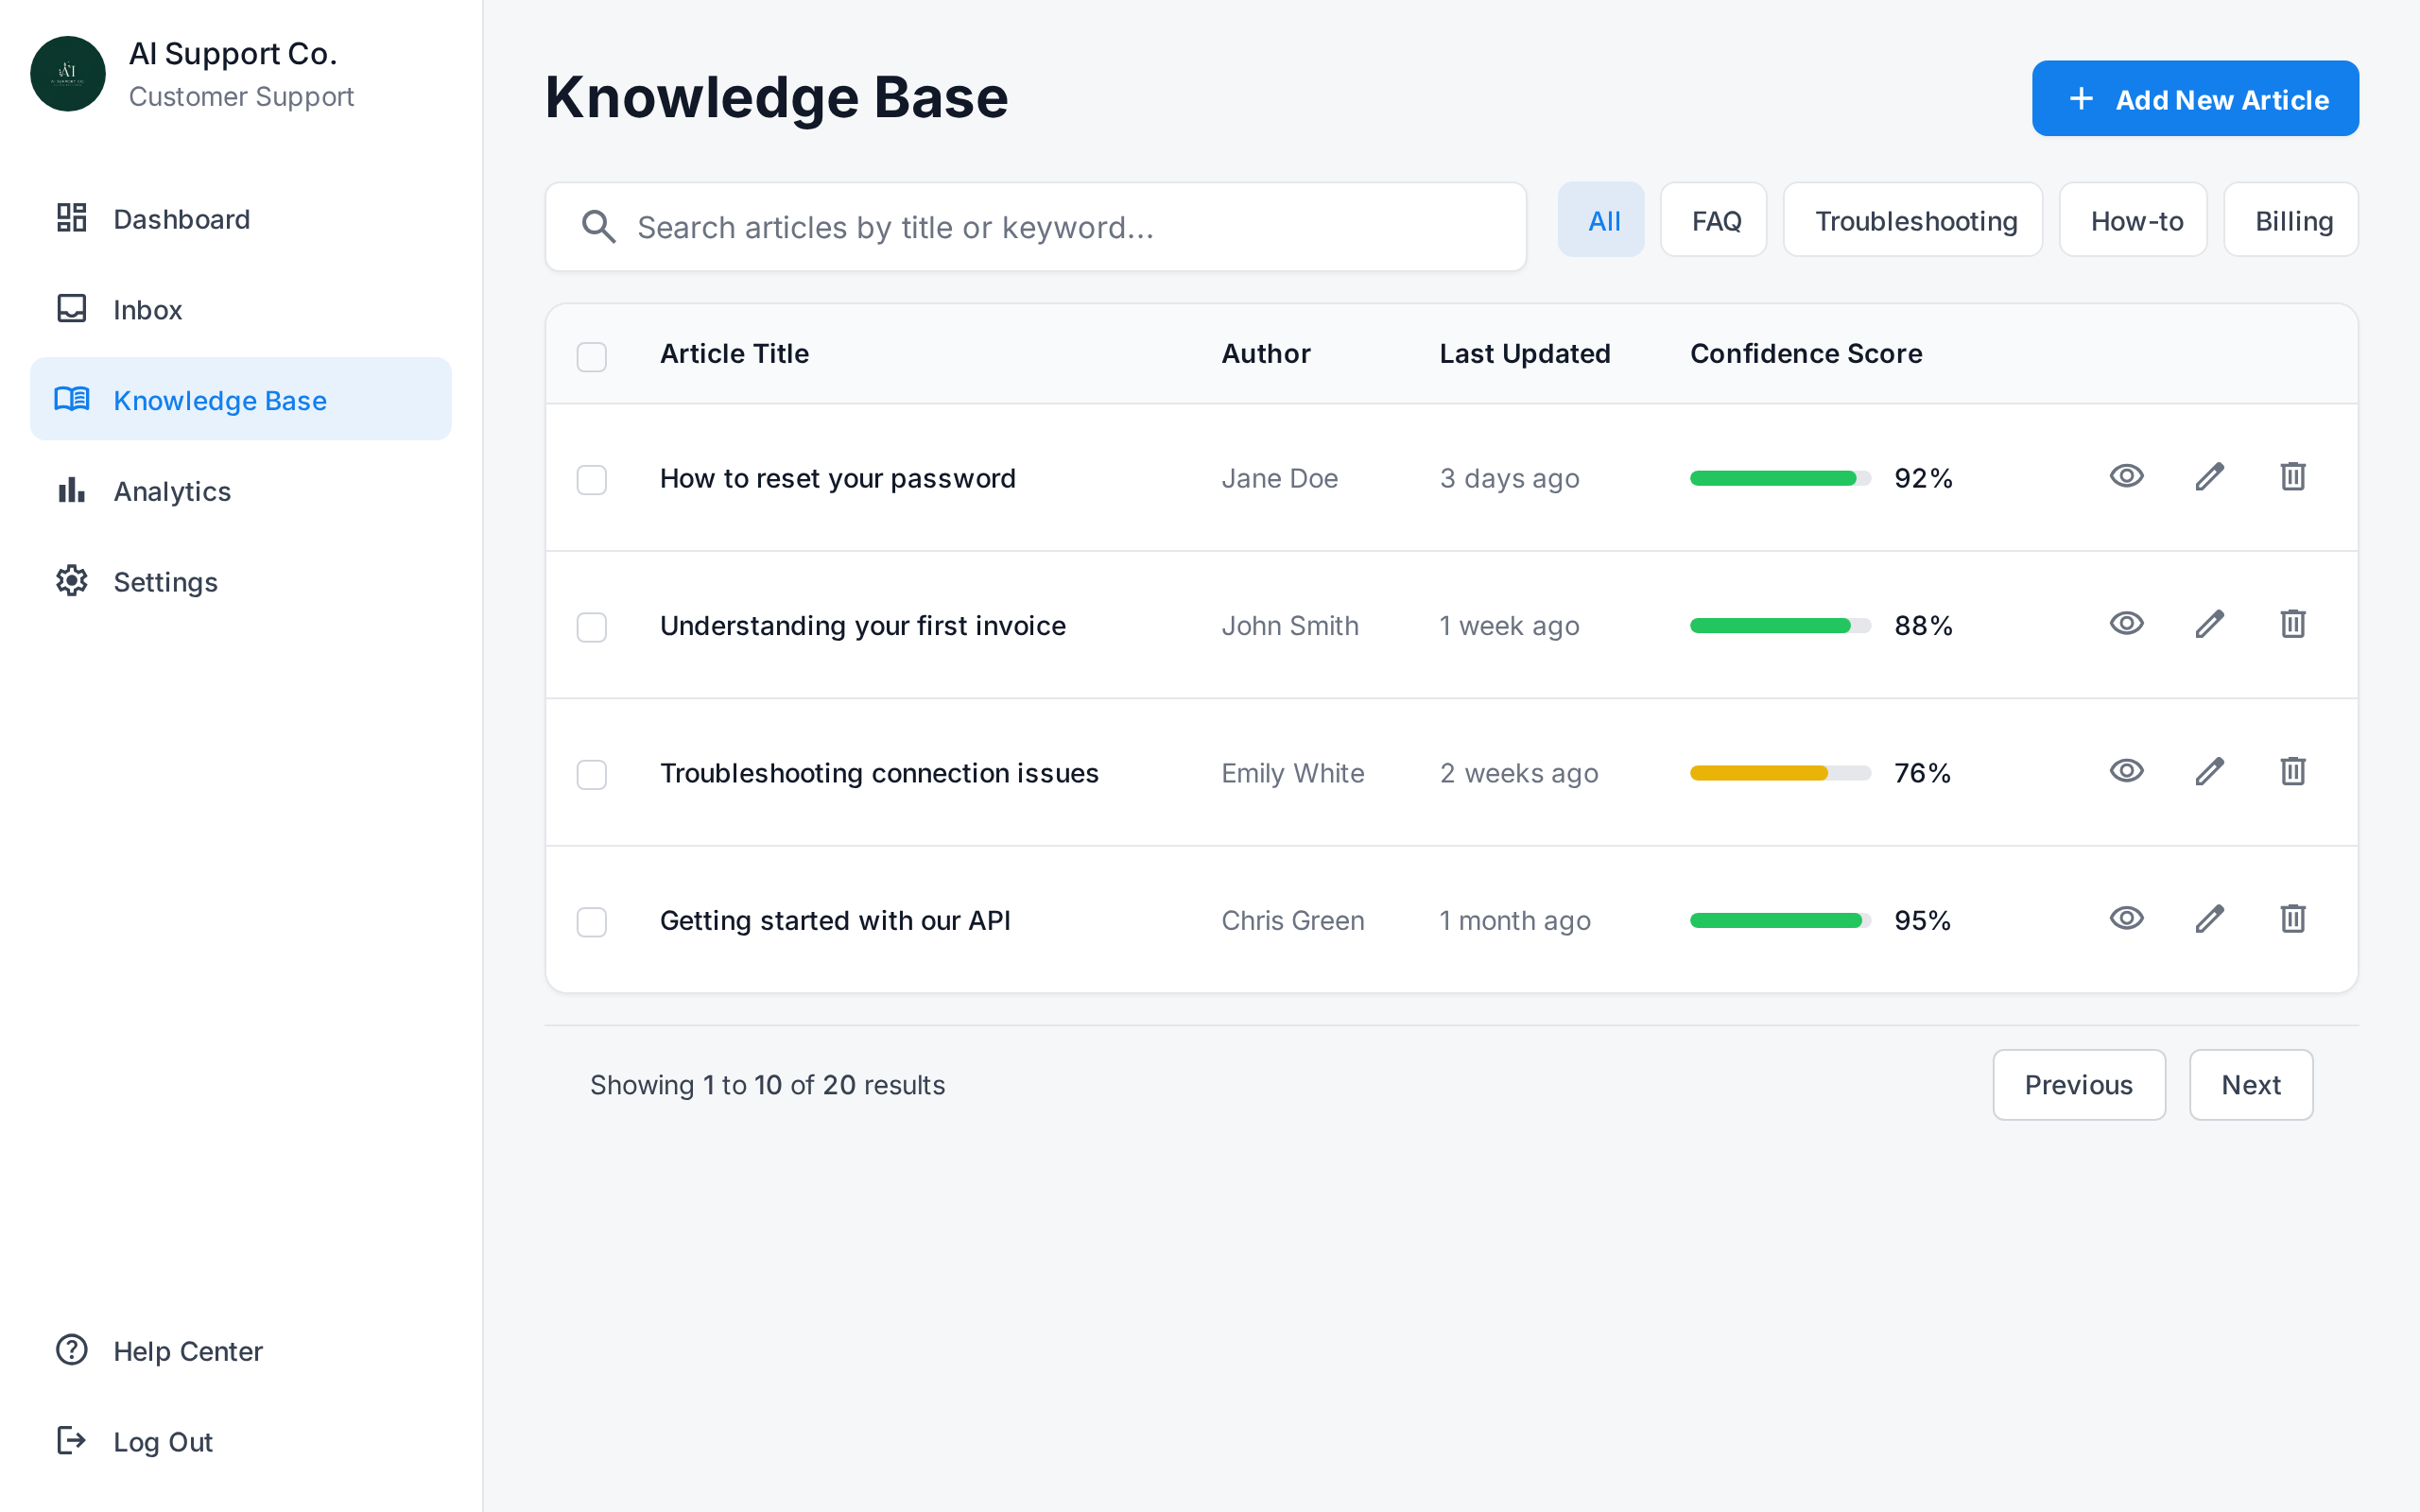The image size is (2420, 1512).
Task: Click the Help Center question-mark icon
Action: coord(71,1351)
